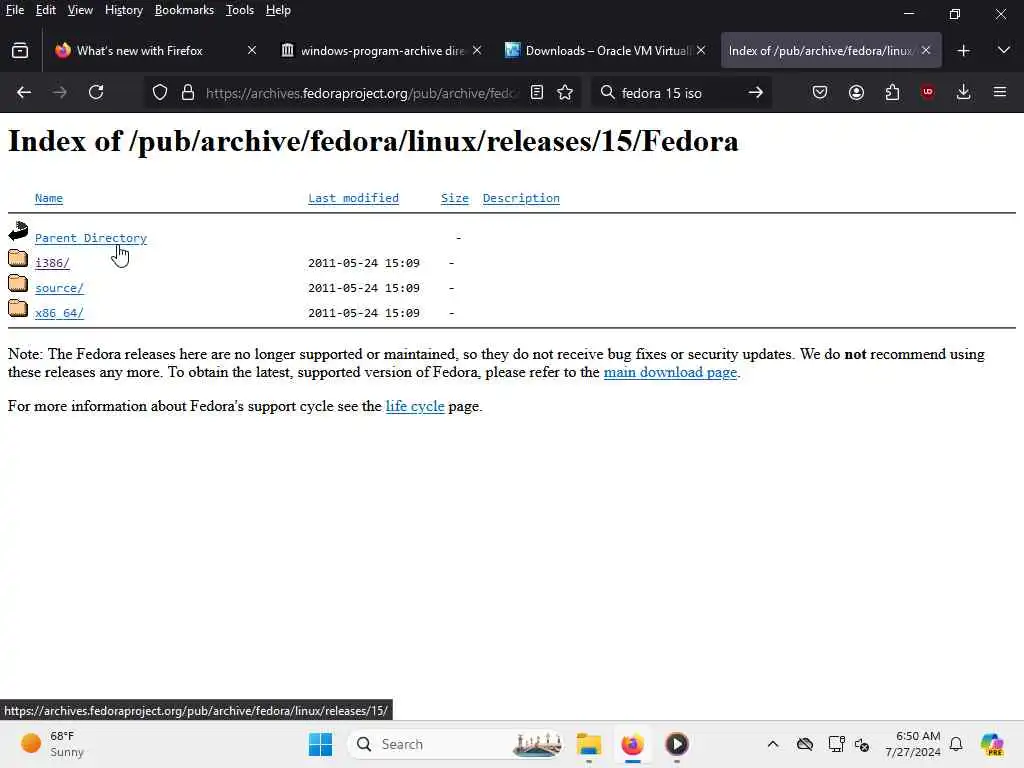Show hidden system tray icons

(773, 744)
